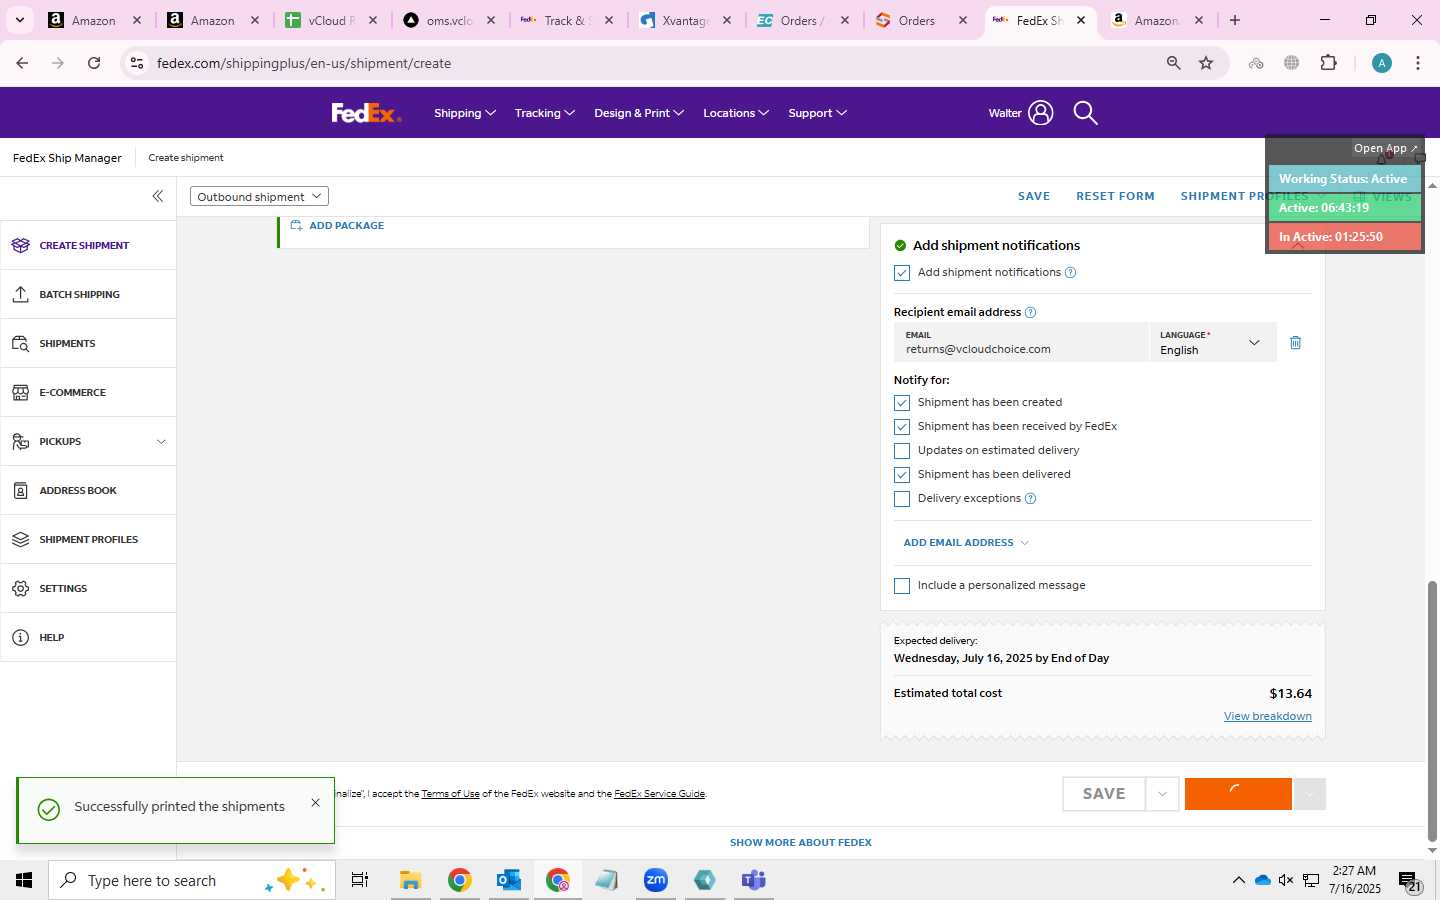Switch to the vCloud browser tab
Image resolution: width=1440 pixels, height=900 pixels.
[x=331, y=20]
